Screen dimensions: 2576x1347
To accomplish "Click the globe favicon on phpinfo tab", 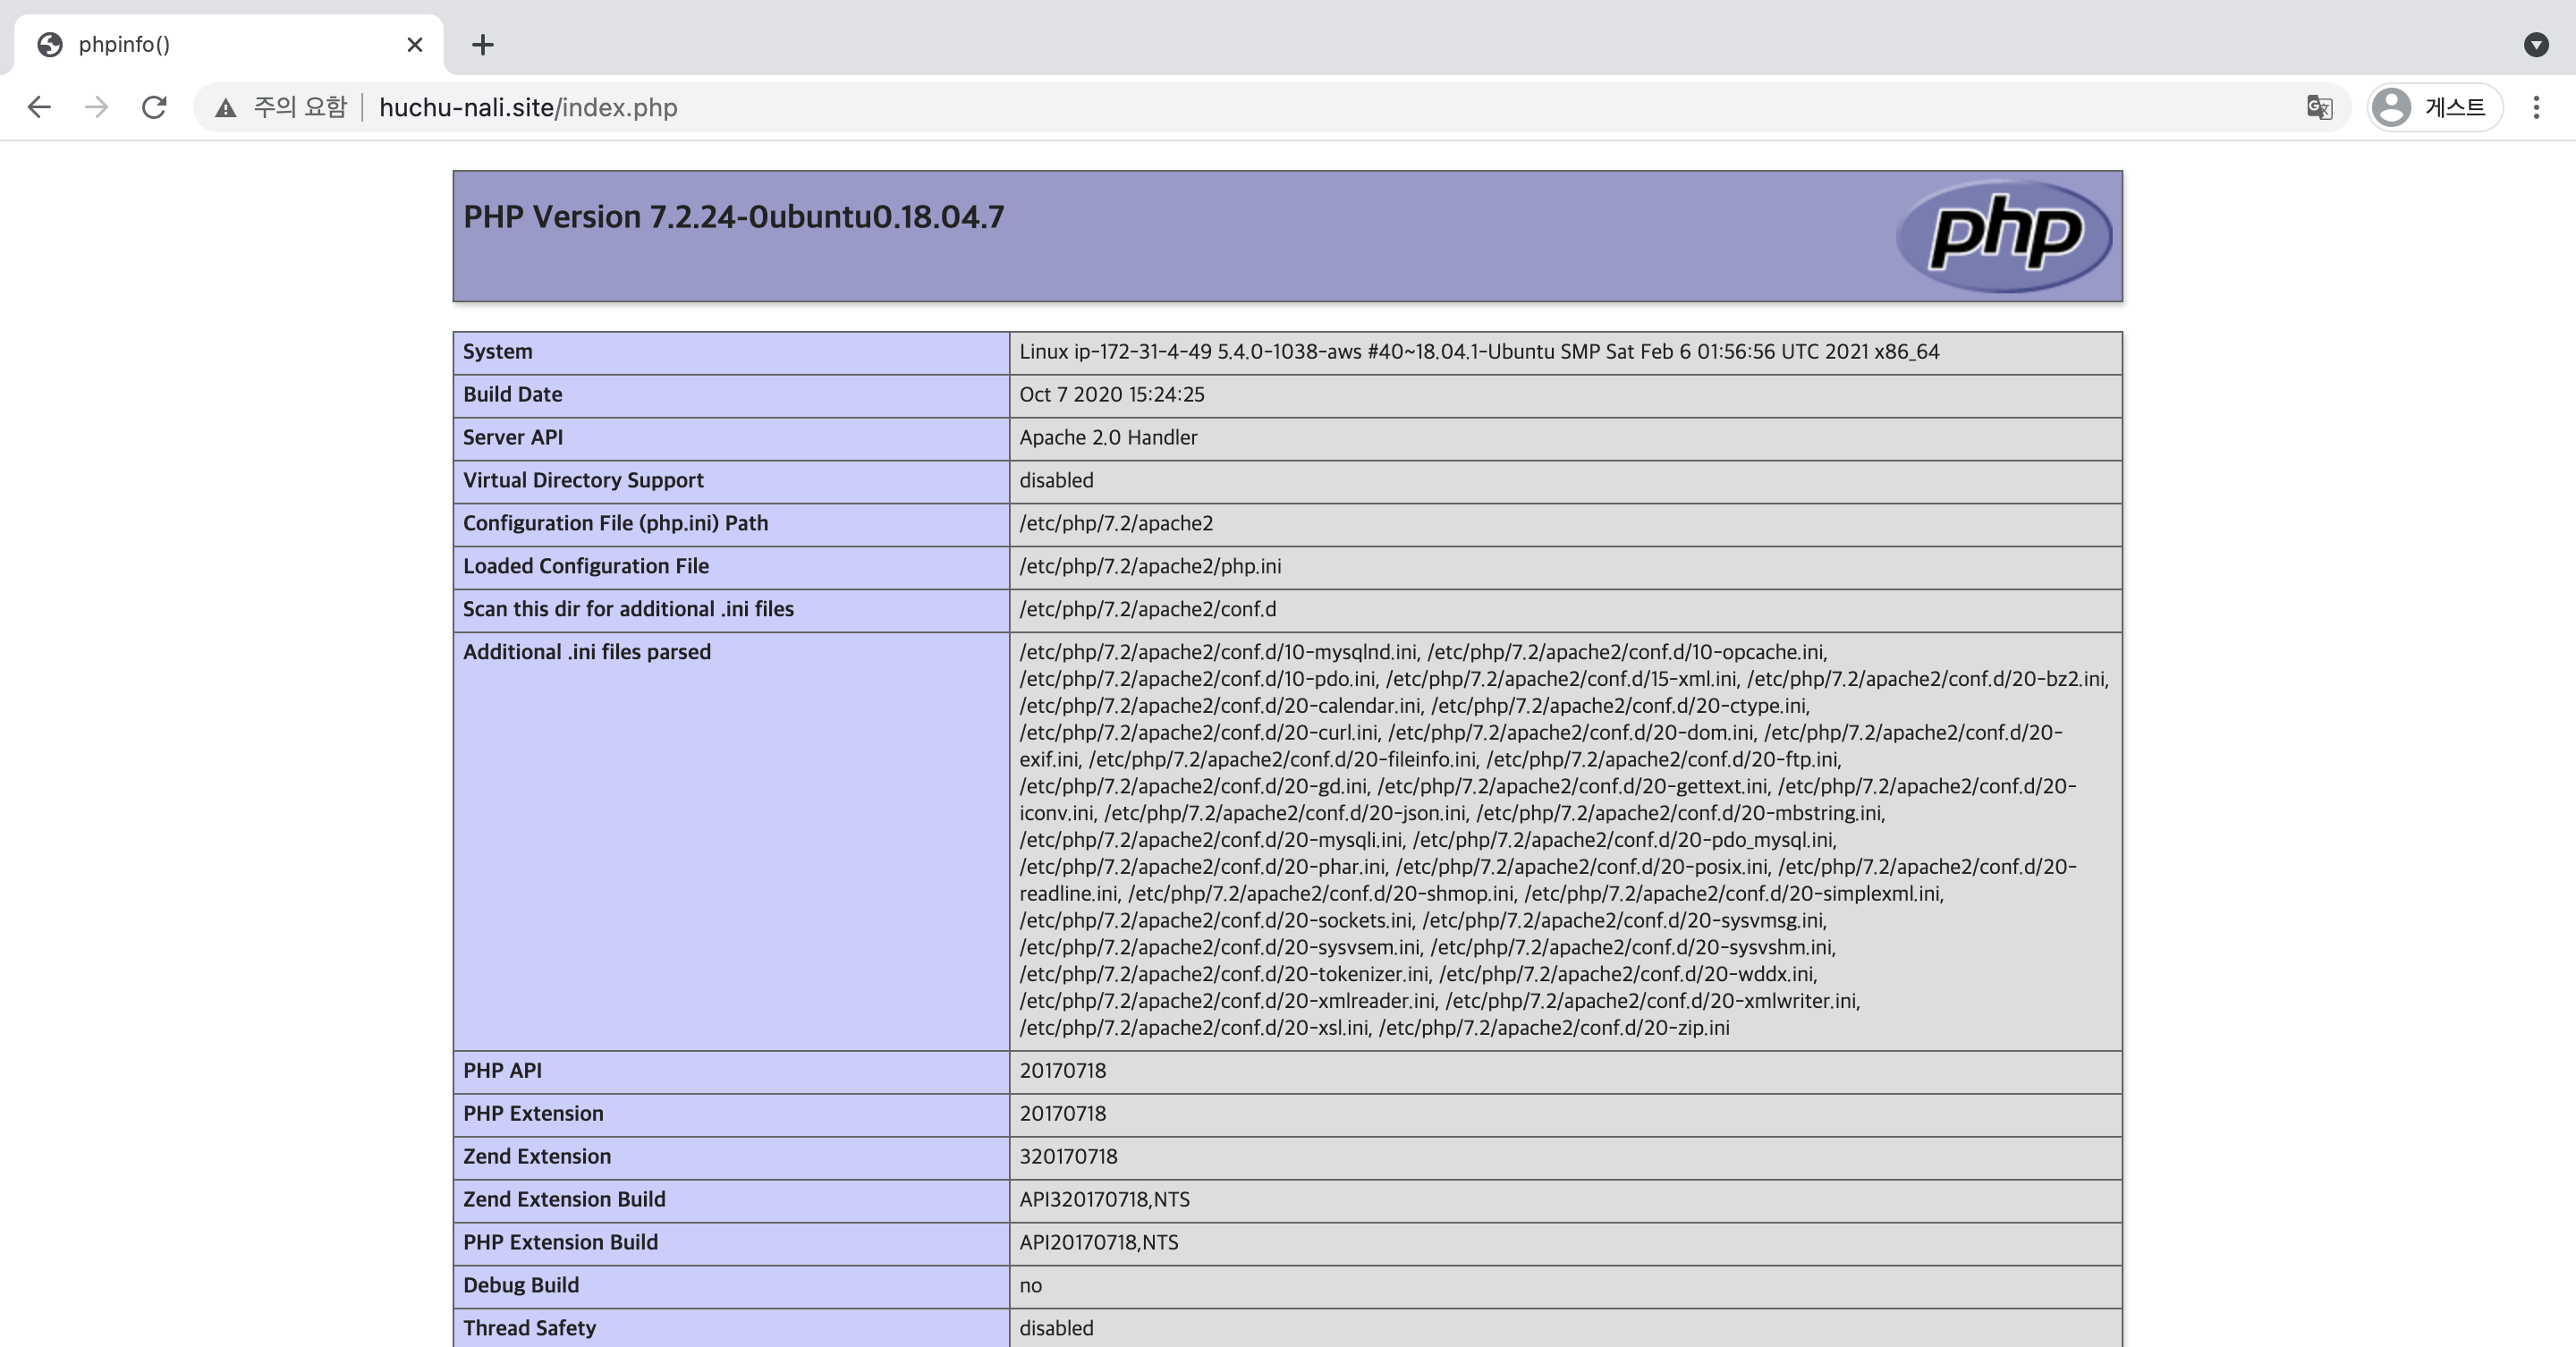I will tap(50, 44).
